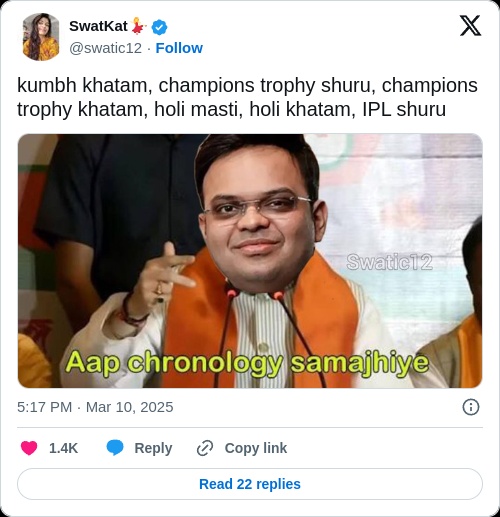Open the tweet info circle icon

tap(471, 407)
